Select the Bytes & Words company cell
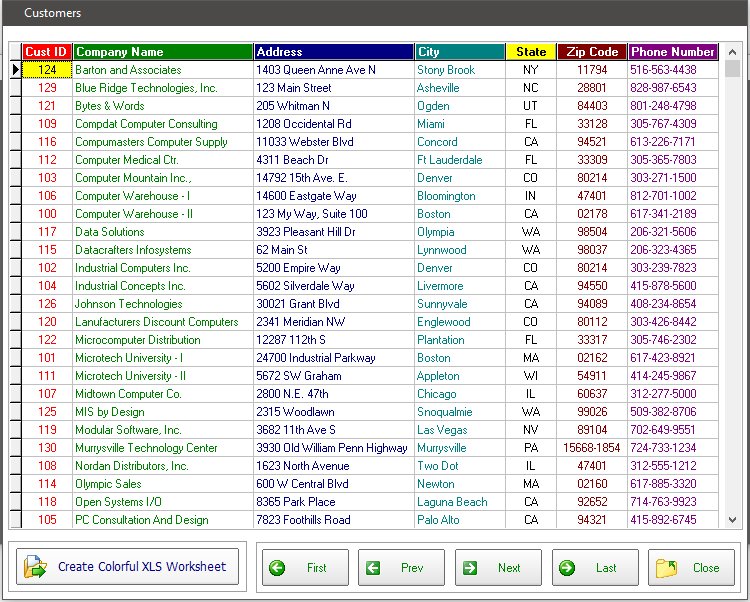The width and height of the screenshot is (750, 602). (x=110, y=106)
